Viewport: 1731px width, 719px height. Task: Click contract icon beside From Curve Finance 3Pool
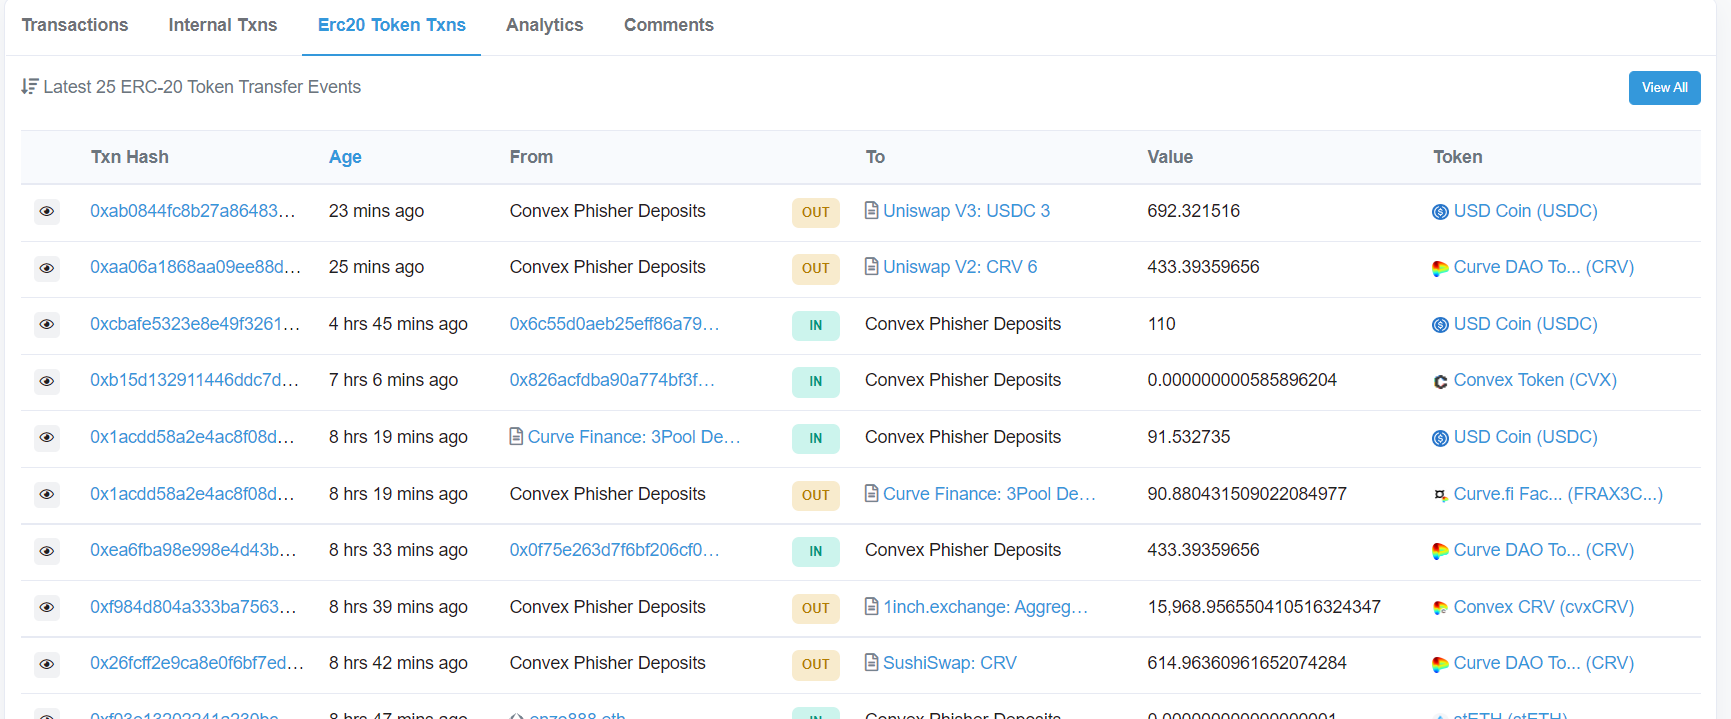pyautogui.click(x=516, y=437)
